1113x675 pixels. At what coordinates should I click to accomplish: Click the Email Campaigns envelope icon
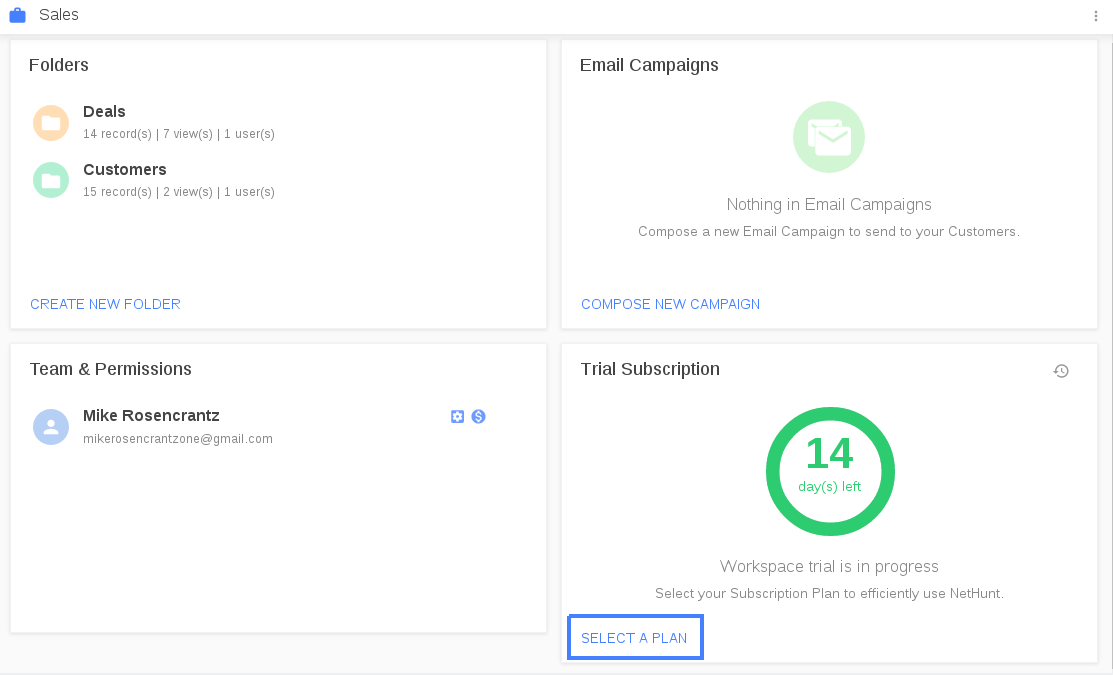point(829,137)
